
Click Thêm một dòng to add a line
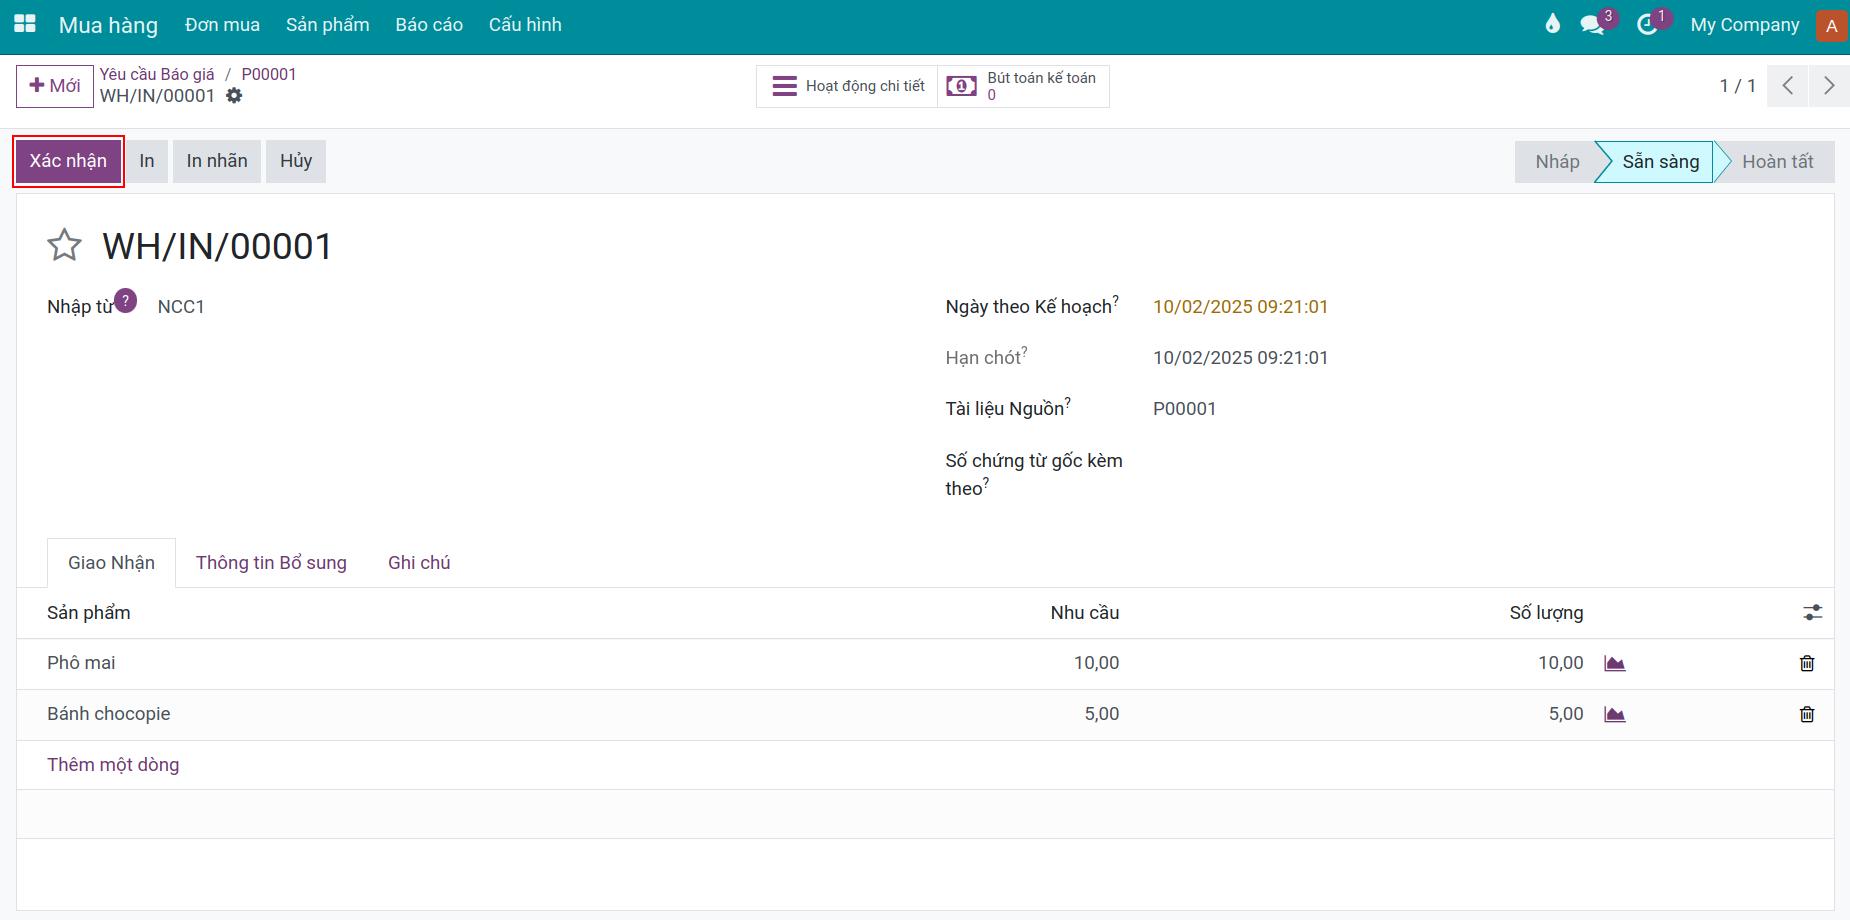113,765
